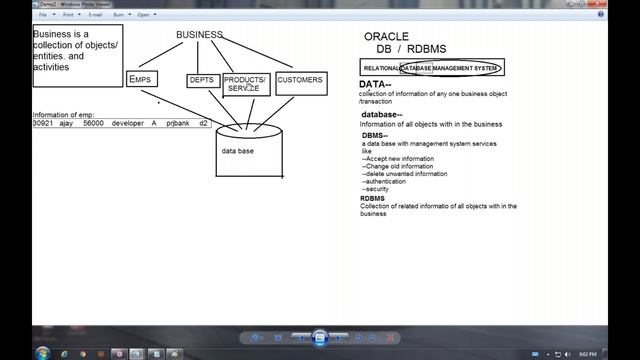
Task: Click the '--Change old information' line
Action: click(398, 167)
